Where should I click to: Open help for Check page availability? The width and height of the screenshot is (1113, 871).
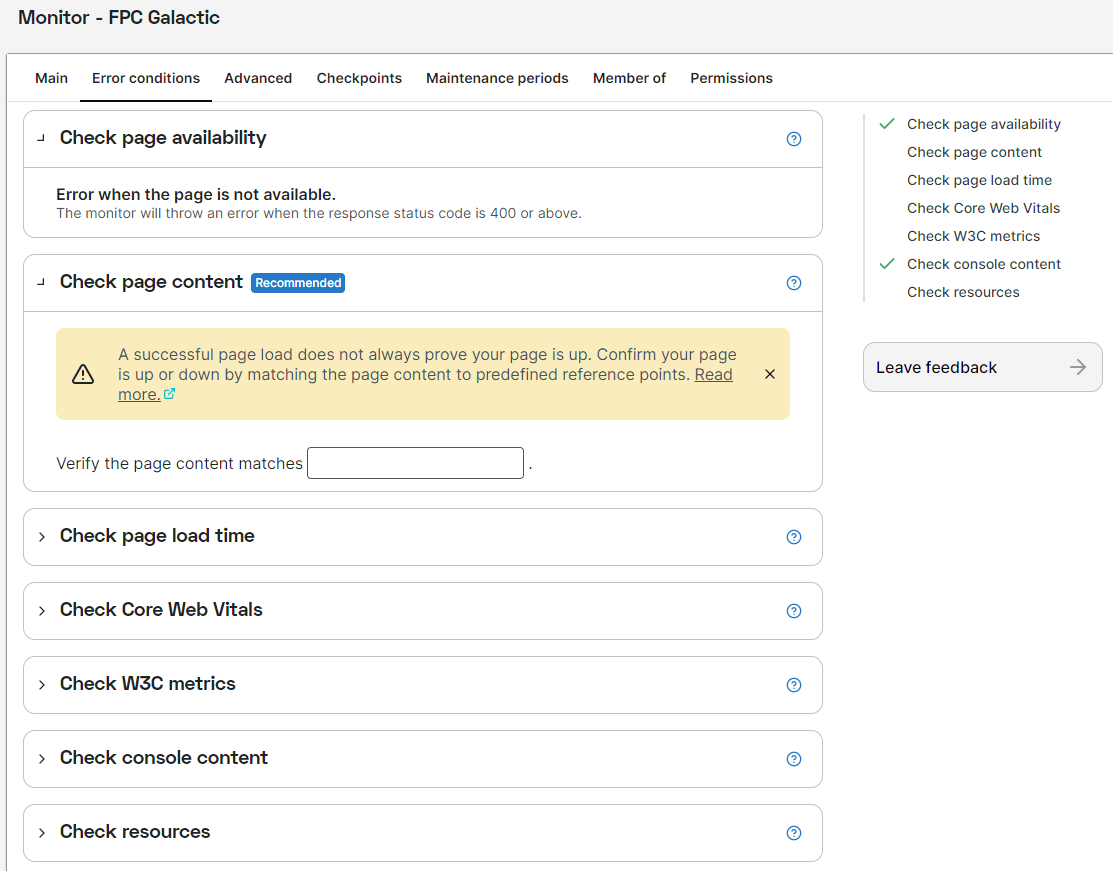(794, 139)
